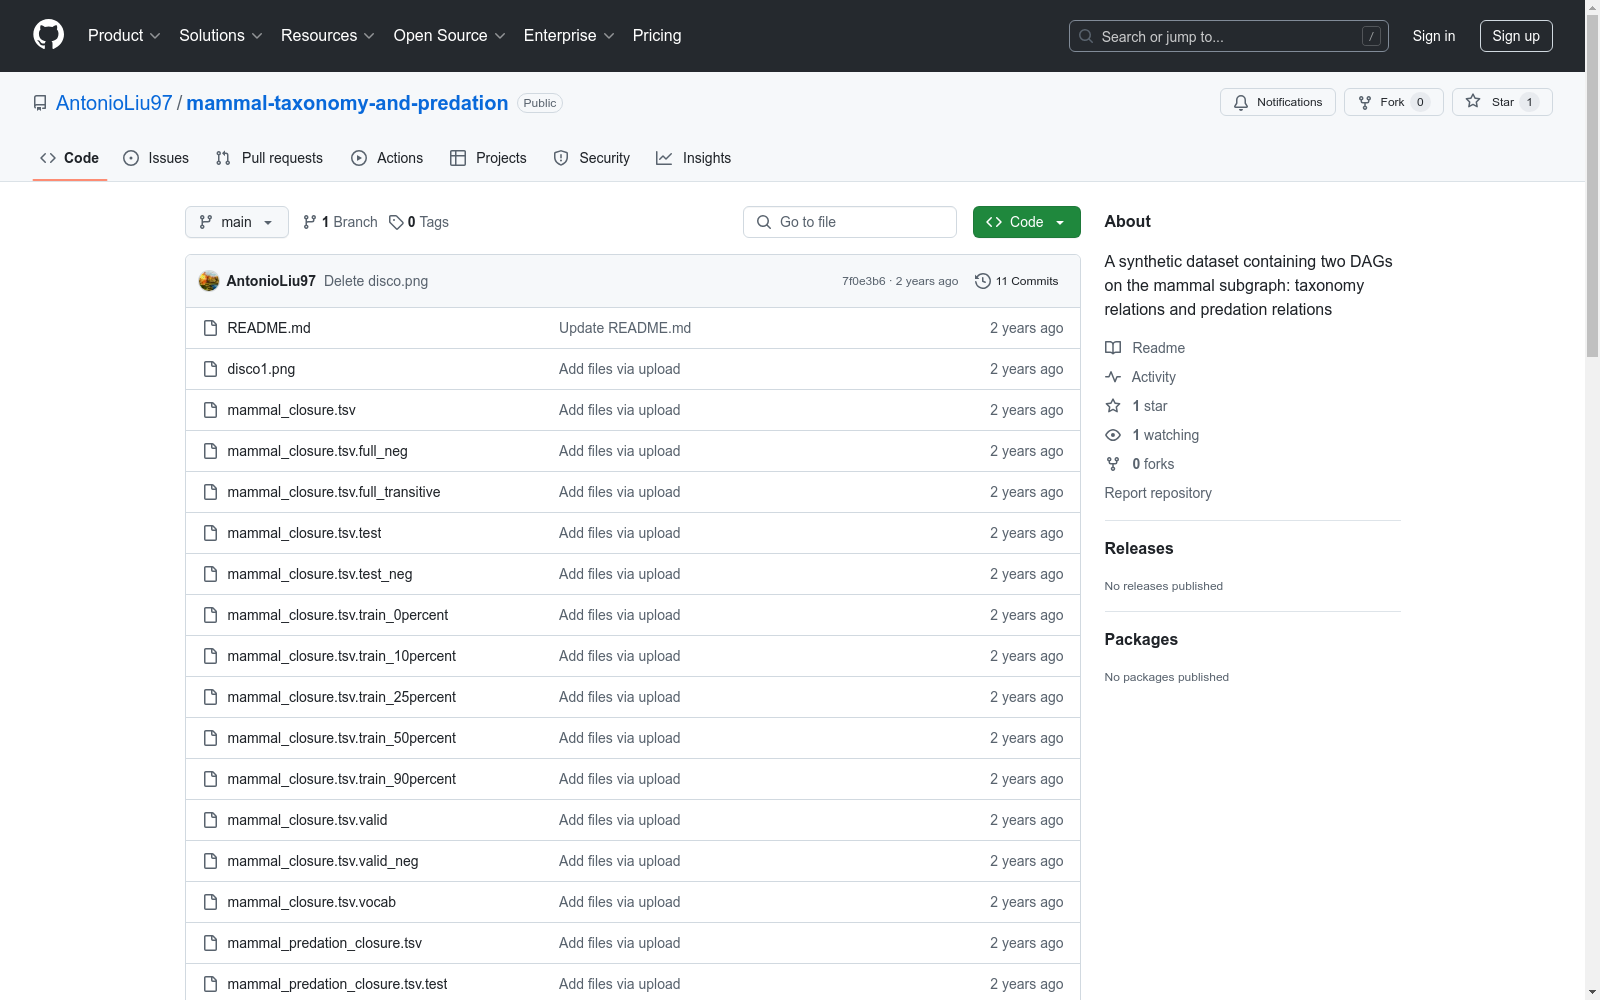Click the tag icon beside 0 Tags
The height and width of the screenshot is (1000, 1600).
point(396,222)
